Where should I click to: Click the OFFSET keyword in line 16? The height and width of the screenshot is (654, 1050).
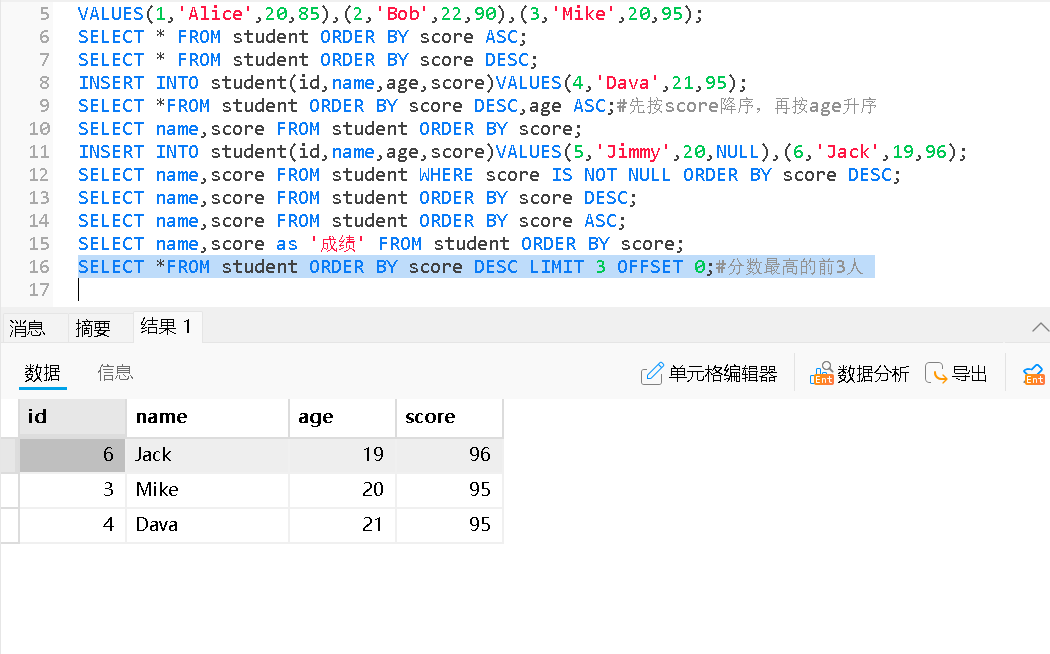coord(650,266)
